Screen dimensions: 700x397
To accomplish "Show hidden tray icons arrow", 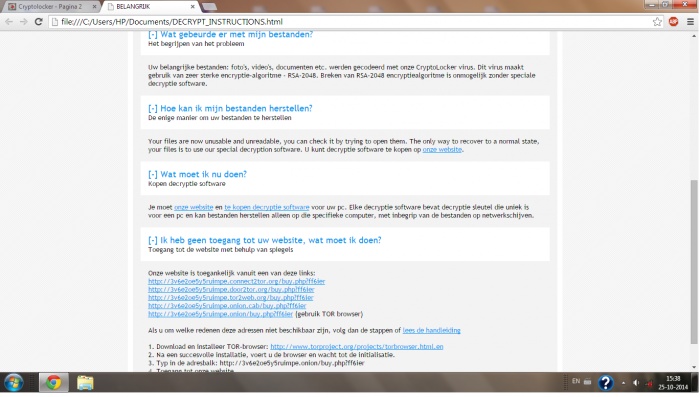I will coord(623,383).
